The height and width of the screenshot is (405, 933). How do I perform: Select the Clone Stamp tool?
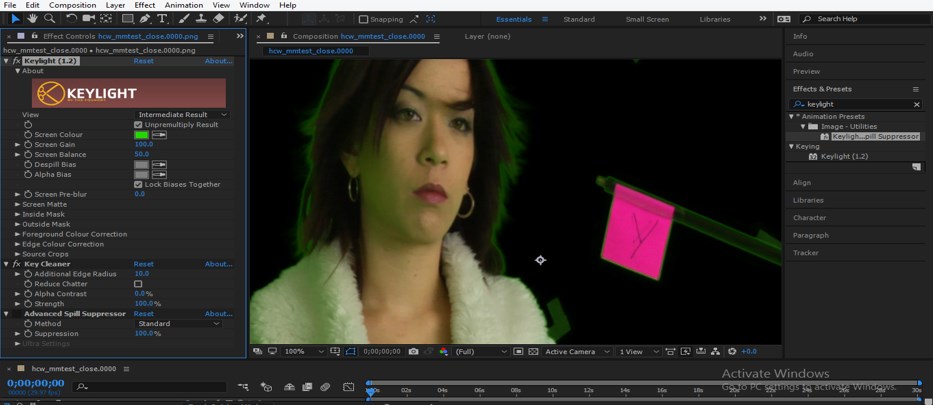(x=201, y=19)
